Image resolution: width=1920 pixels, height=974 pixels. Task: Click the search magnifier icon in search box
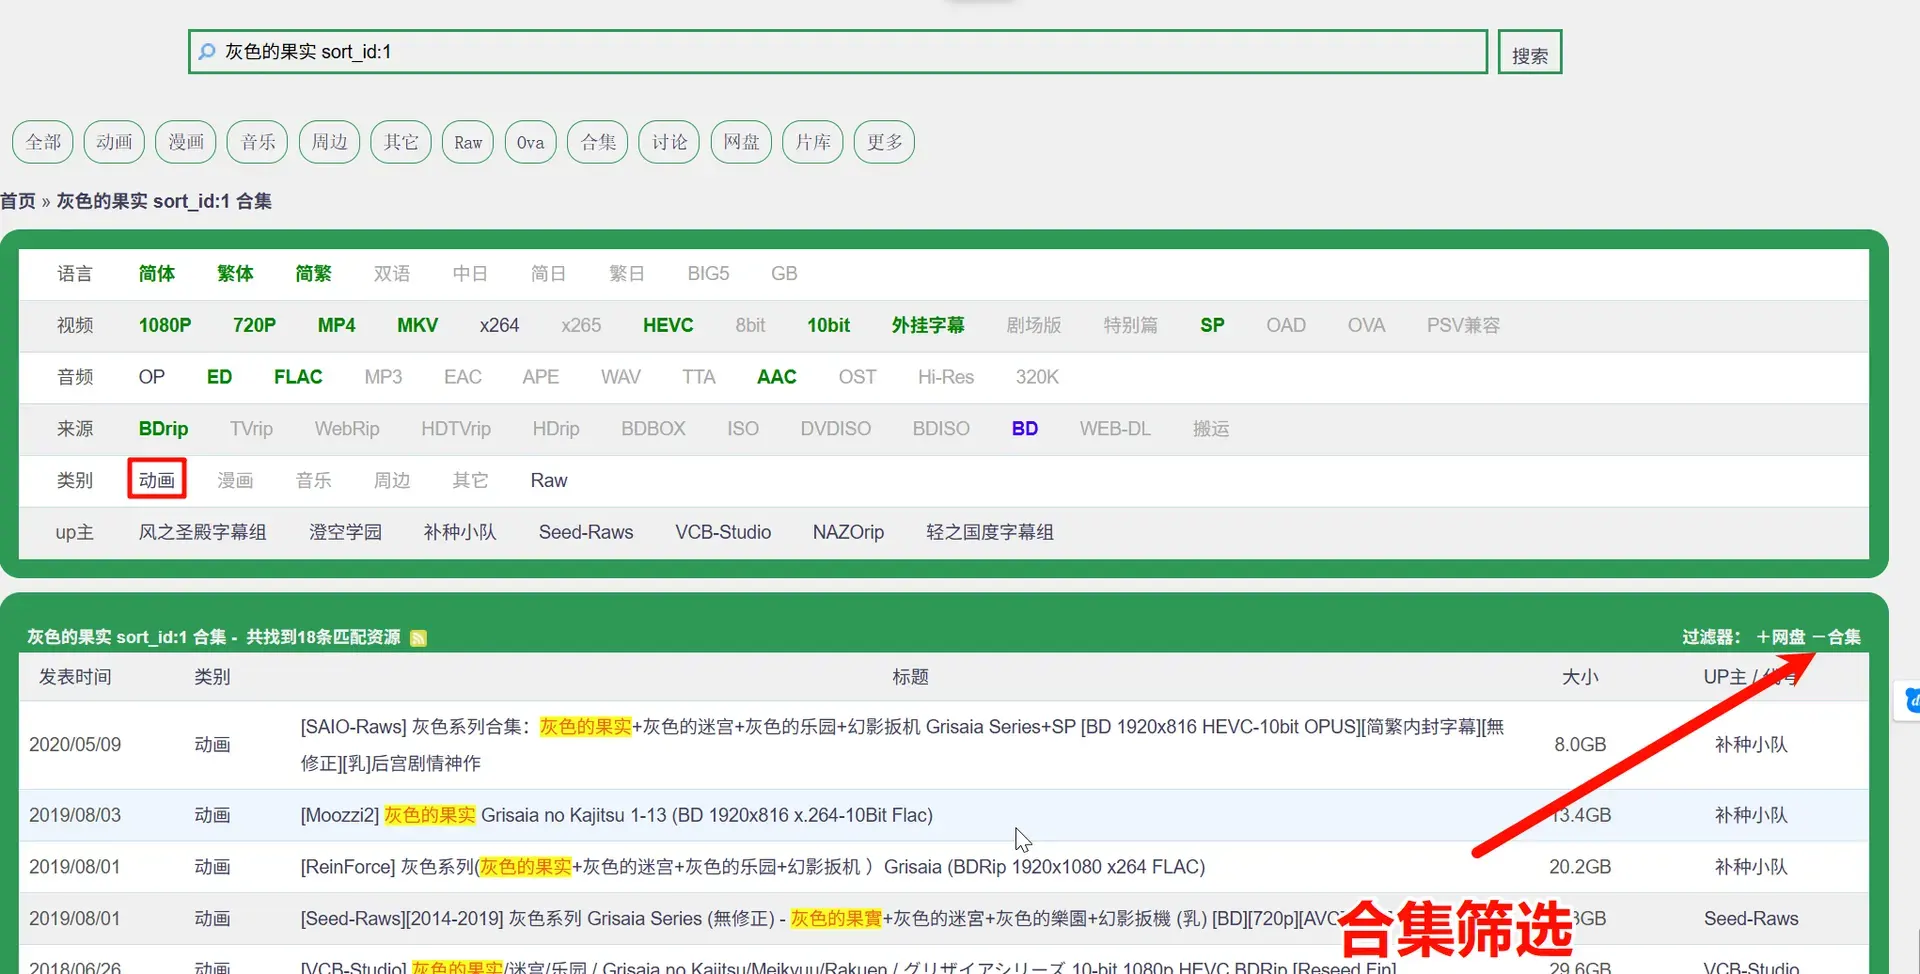pyautogui.click(x=206, y=51)
